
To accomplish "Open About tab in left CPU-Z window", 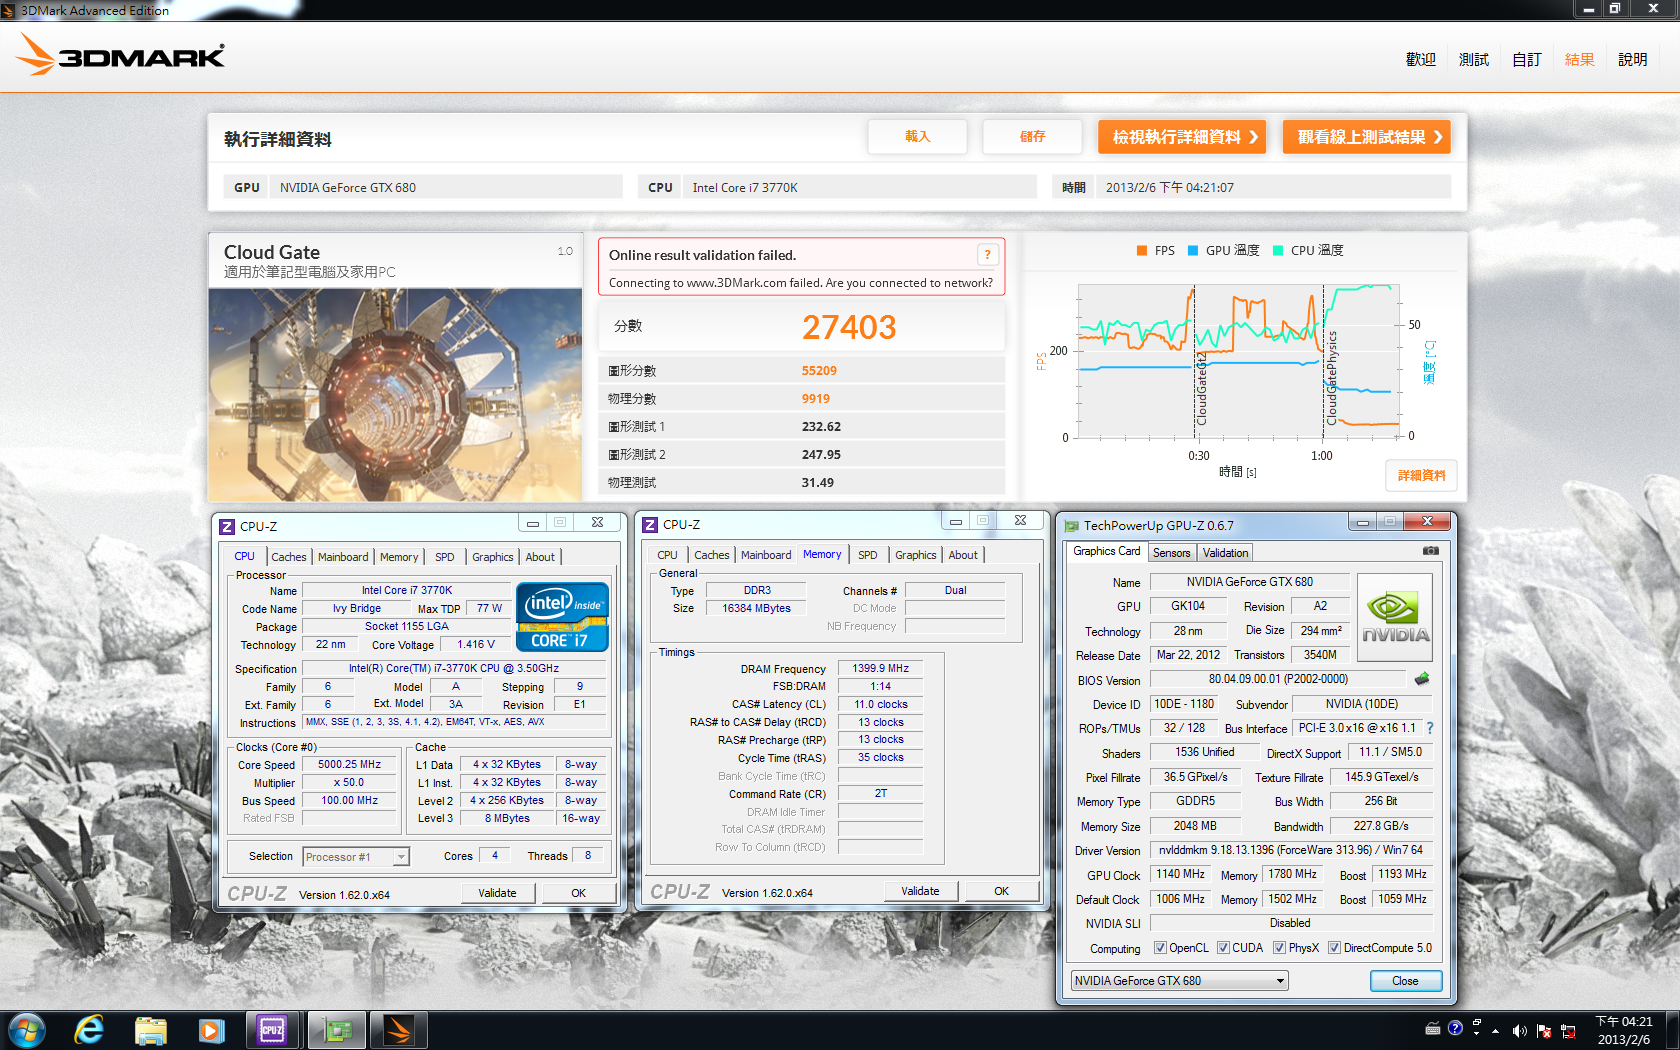I will [540, 557].
